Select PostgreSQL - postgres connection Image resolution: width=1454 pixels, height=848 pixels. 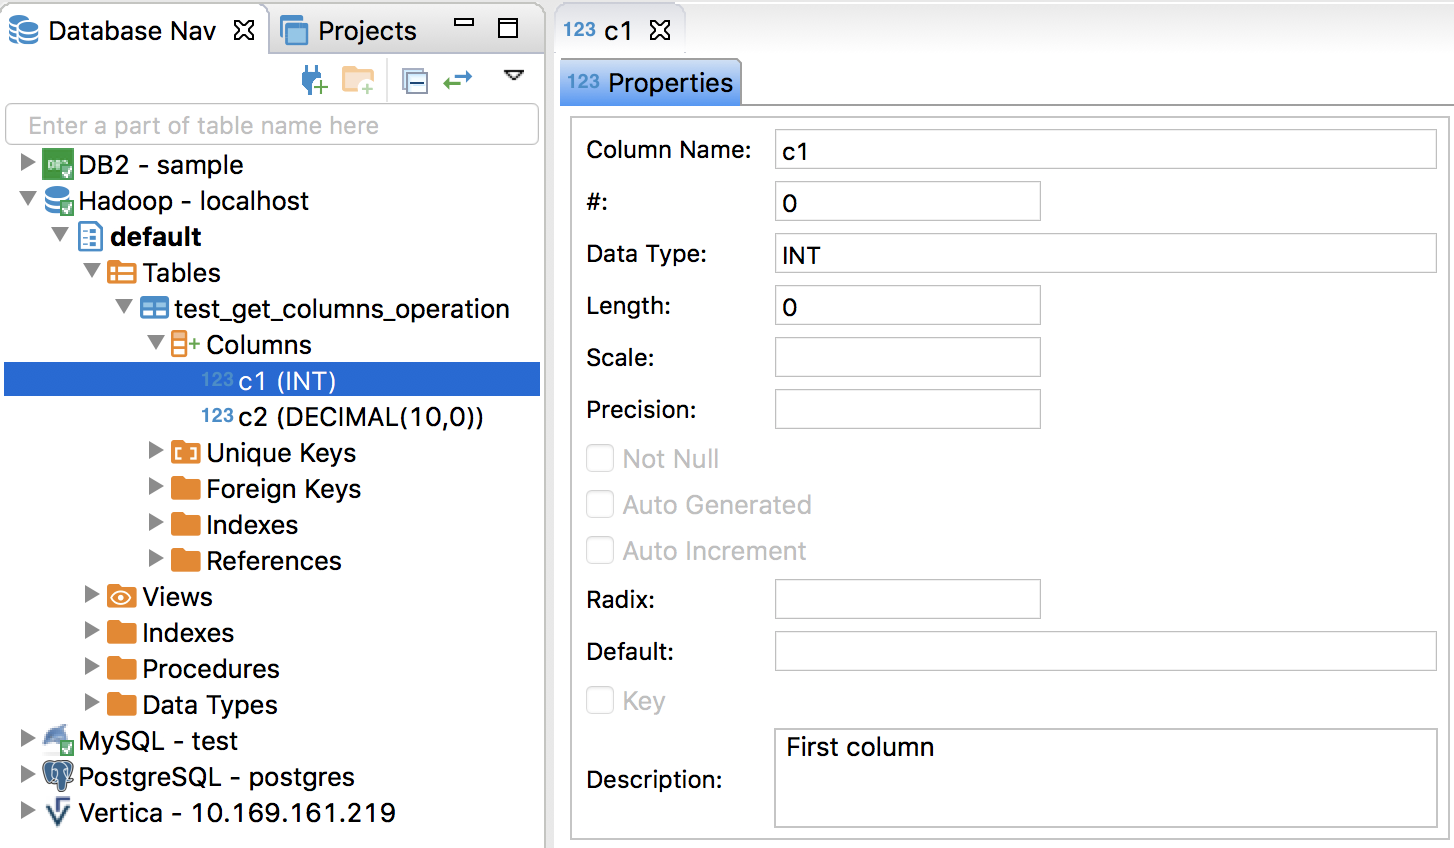coord(216,777)
